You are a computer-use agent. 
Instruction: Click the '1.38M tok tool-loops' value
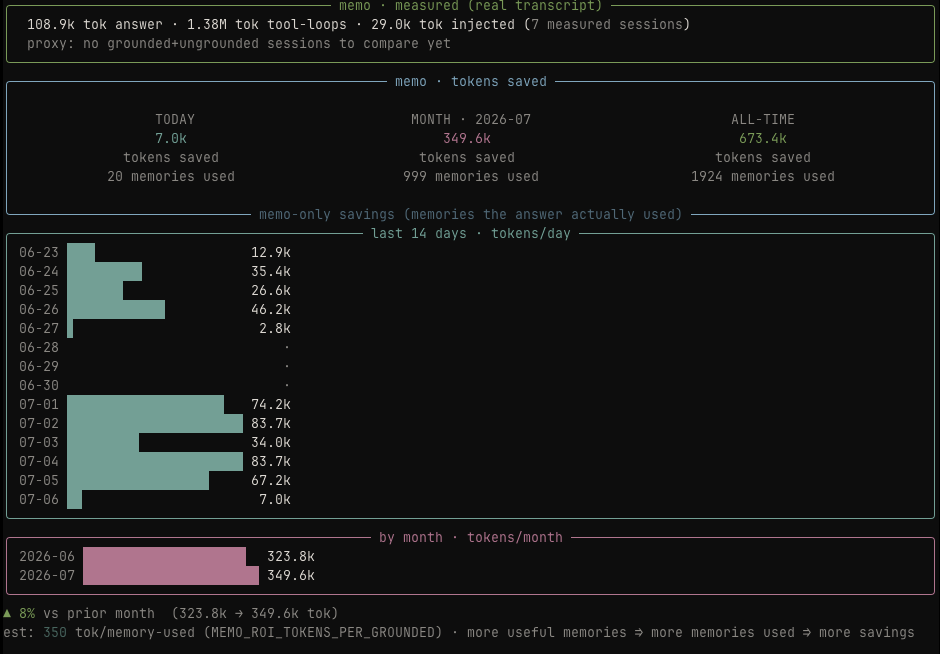tap(267, 25)
